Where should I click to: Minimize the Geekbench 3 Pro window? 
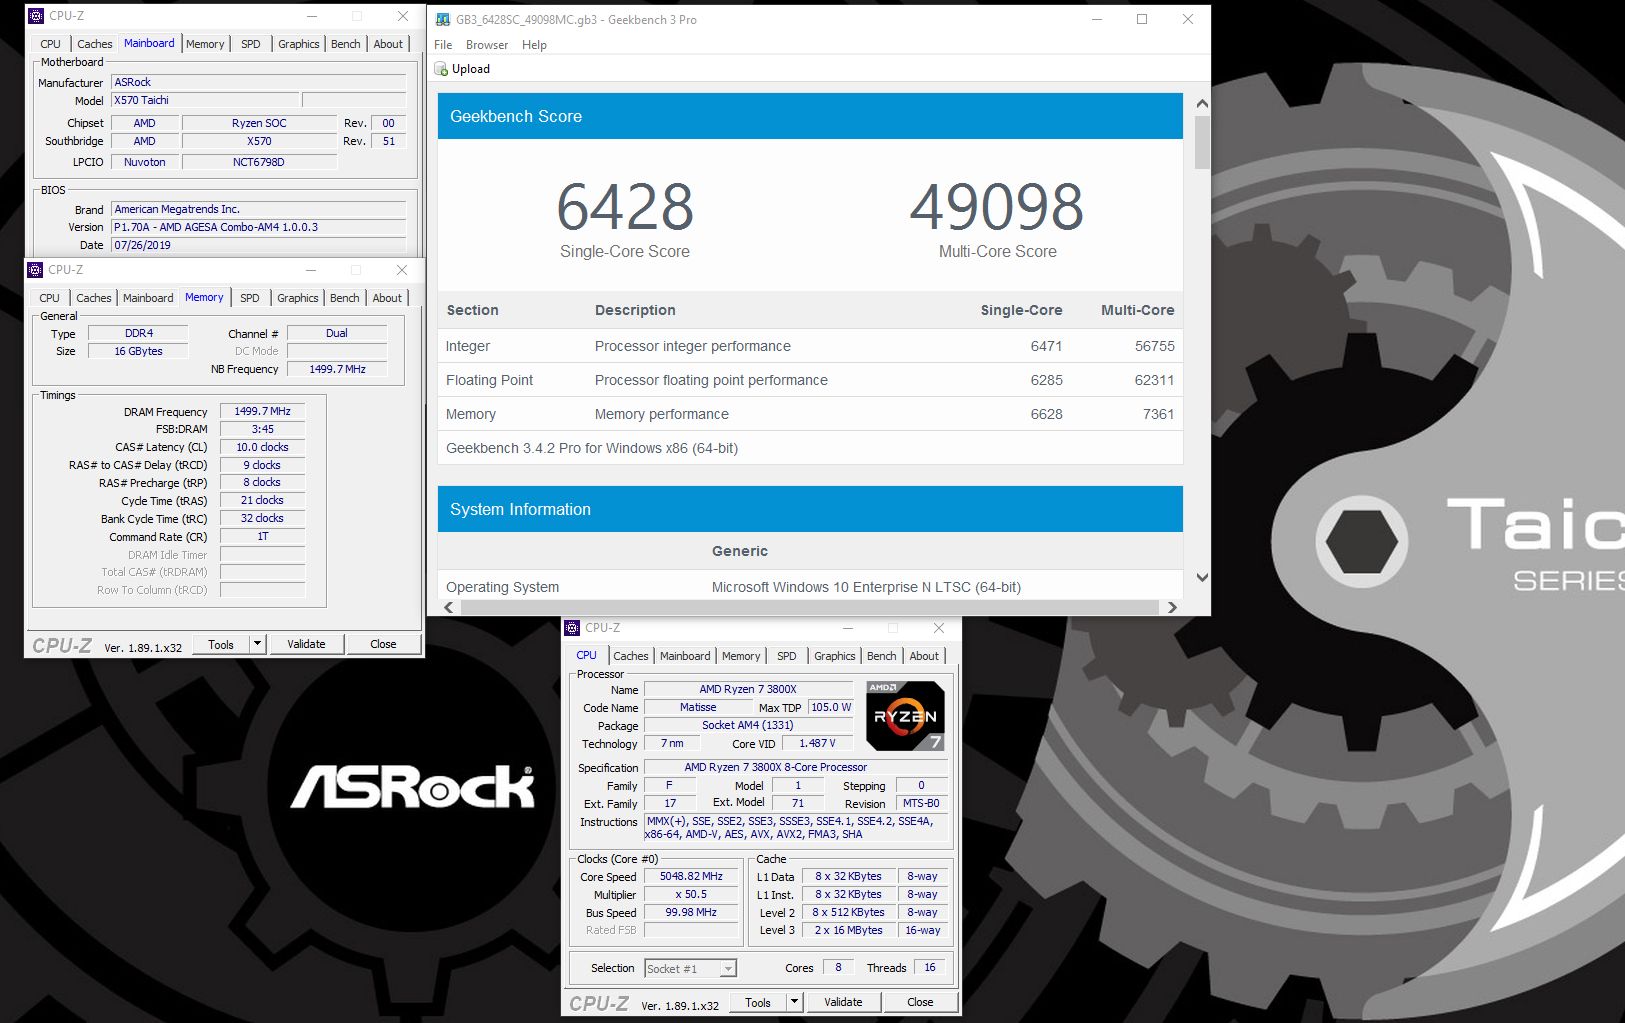pos(1097,19)
